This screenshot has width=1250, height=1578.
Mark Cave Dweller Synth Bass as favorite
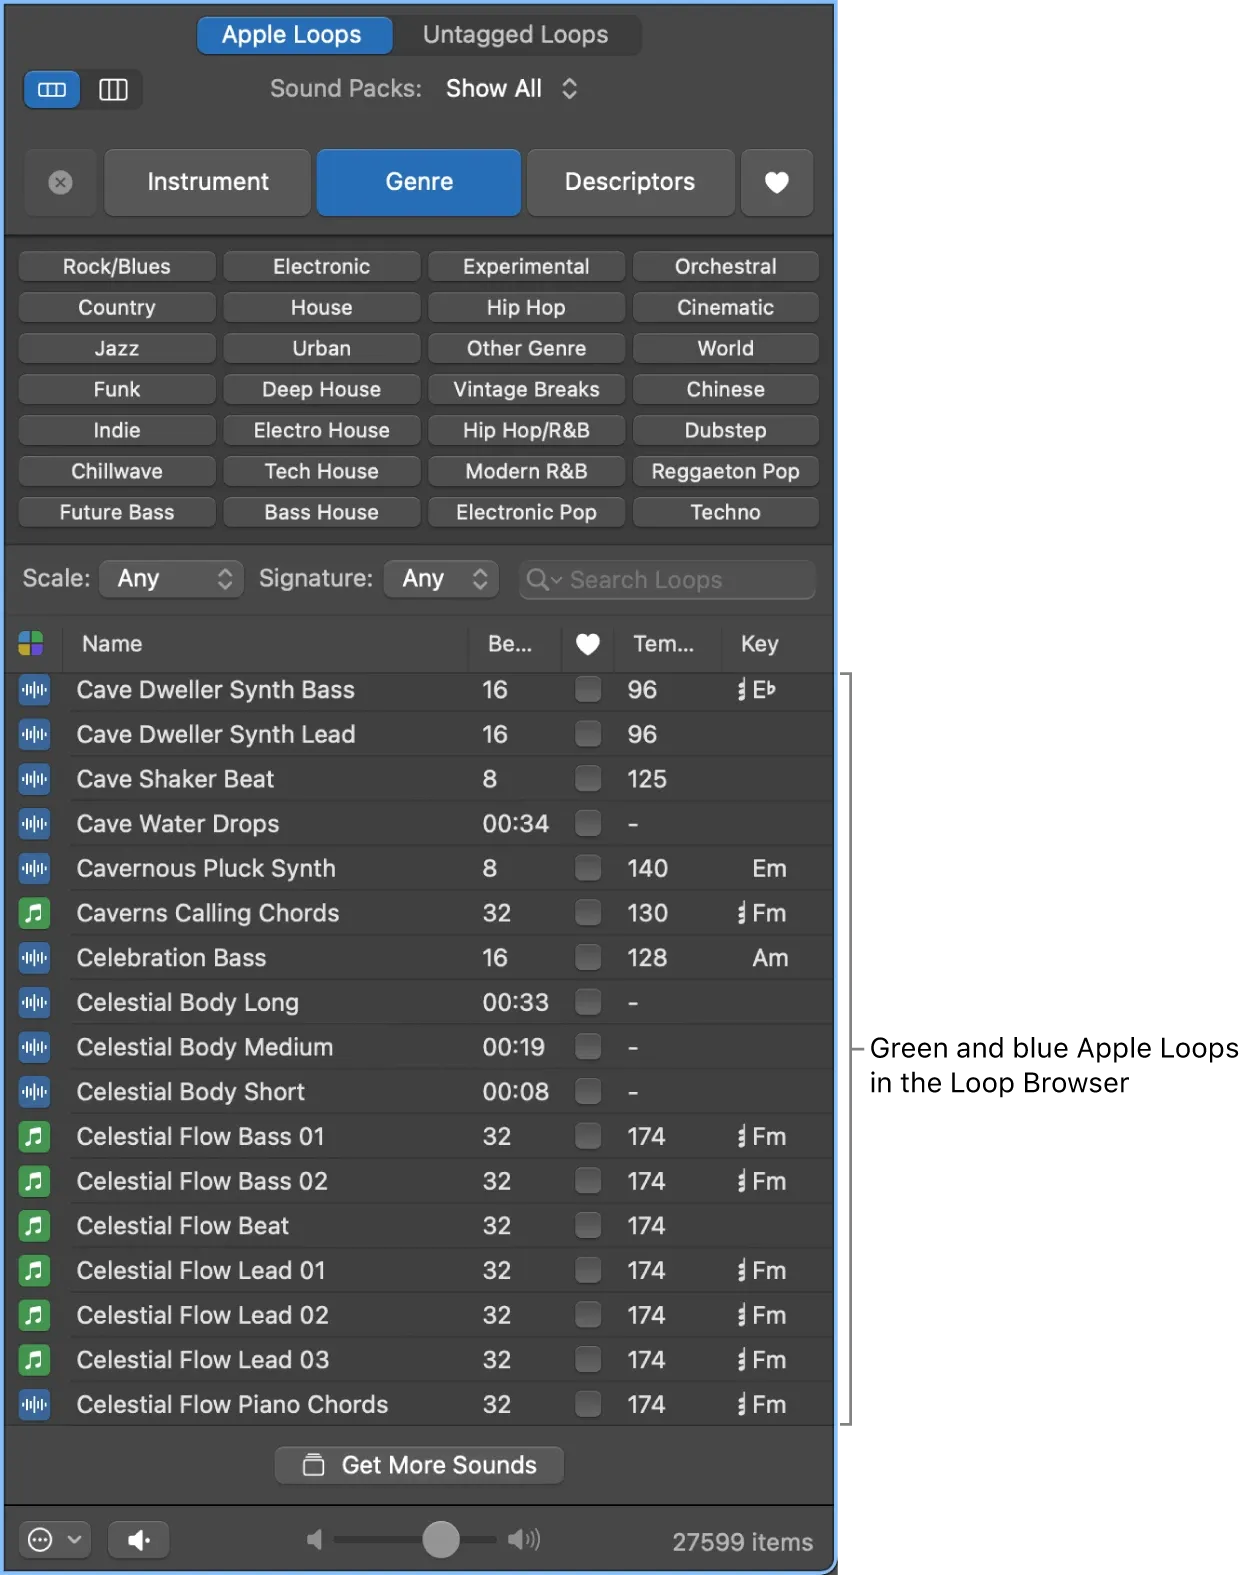588,690
